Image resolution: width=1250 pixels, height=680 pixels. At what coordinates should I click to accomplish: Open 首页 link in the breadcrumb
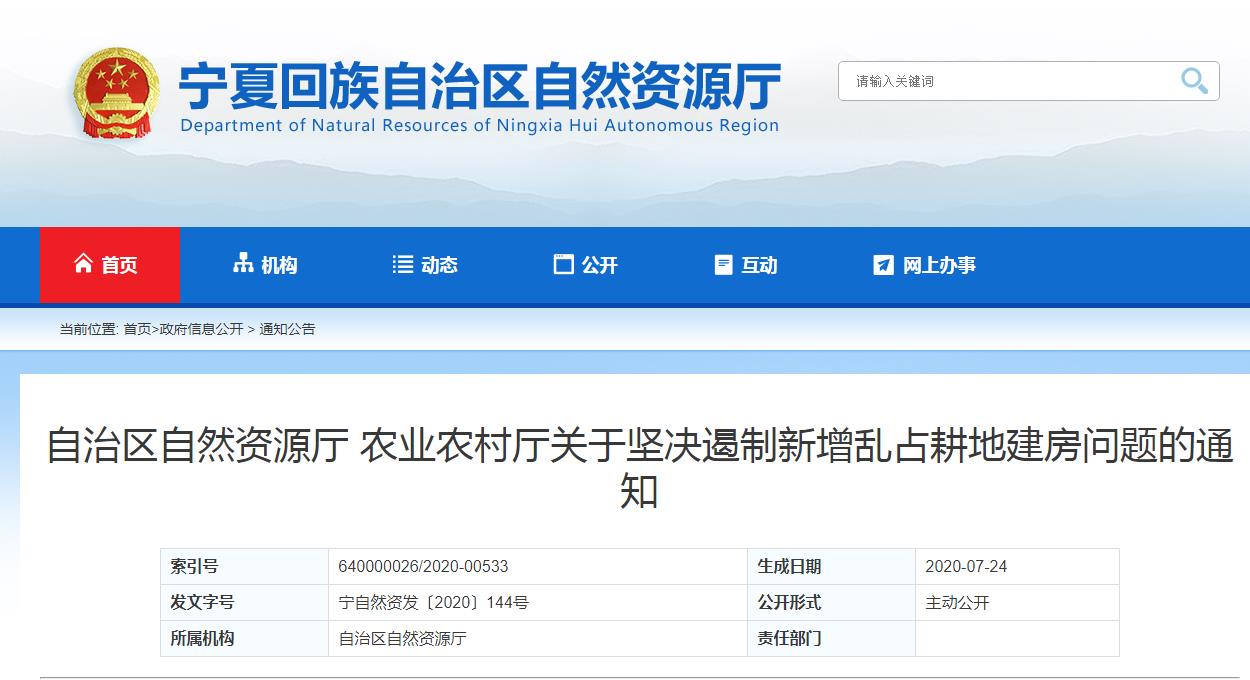click(137, 329)
